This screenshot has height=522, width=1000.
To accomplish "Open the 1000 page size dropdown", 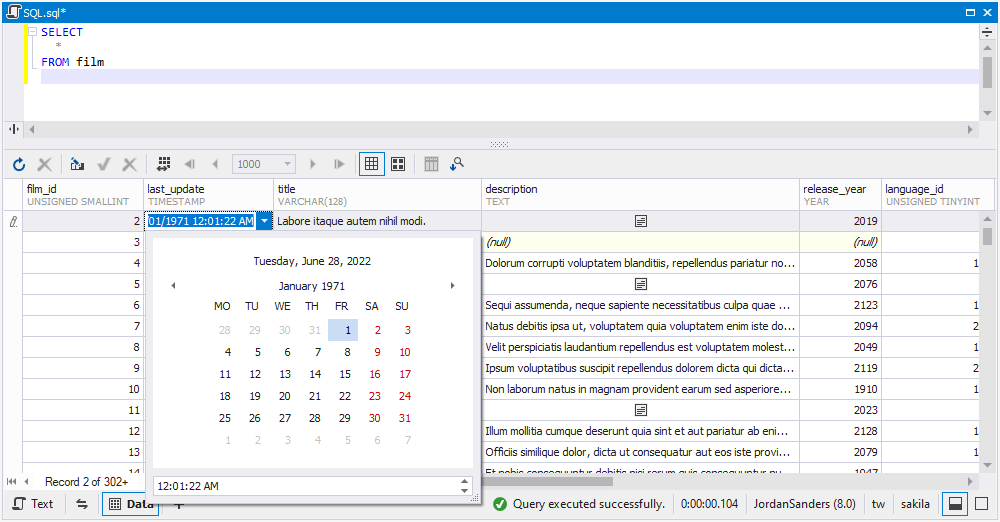I will [x=287, y=164].
